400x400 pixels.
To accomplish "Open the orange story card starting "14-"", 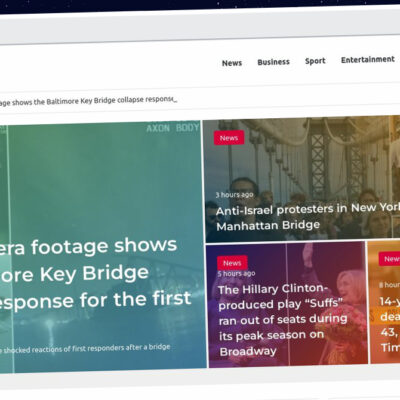I will (384, 302).
